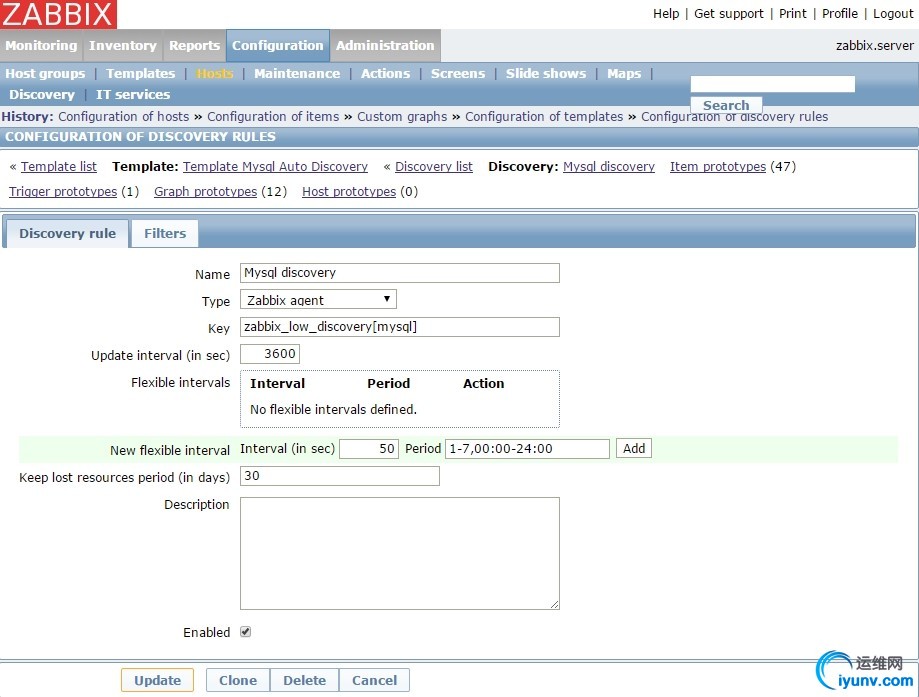This screenshot has width=919, height=697.
Task: Open history link Custom graphs
Action: [x=402, y=117]
